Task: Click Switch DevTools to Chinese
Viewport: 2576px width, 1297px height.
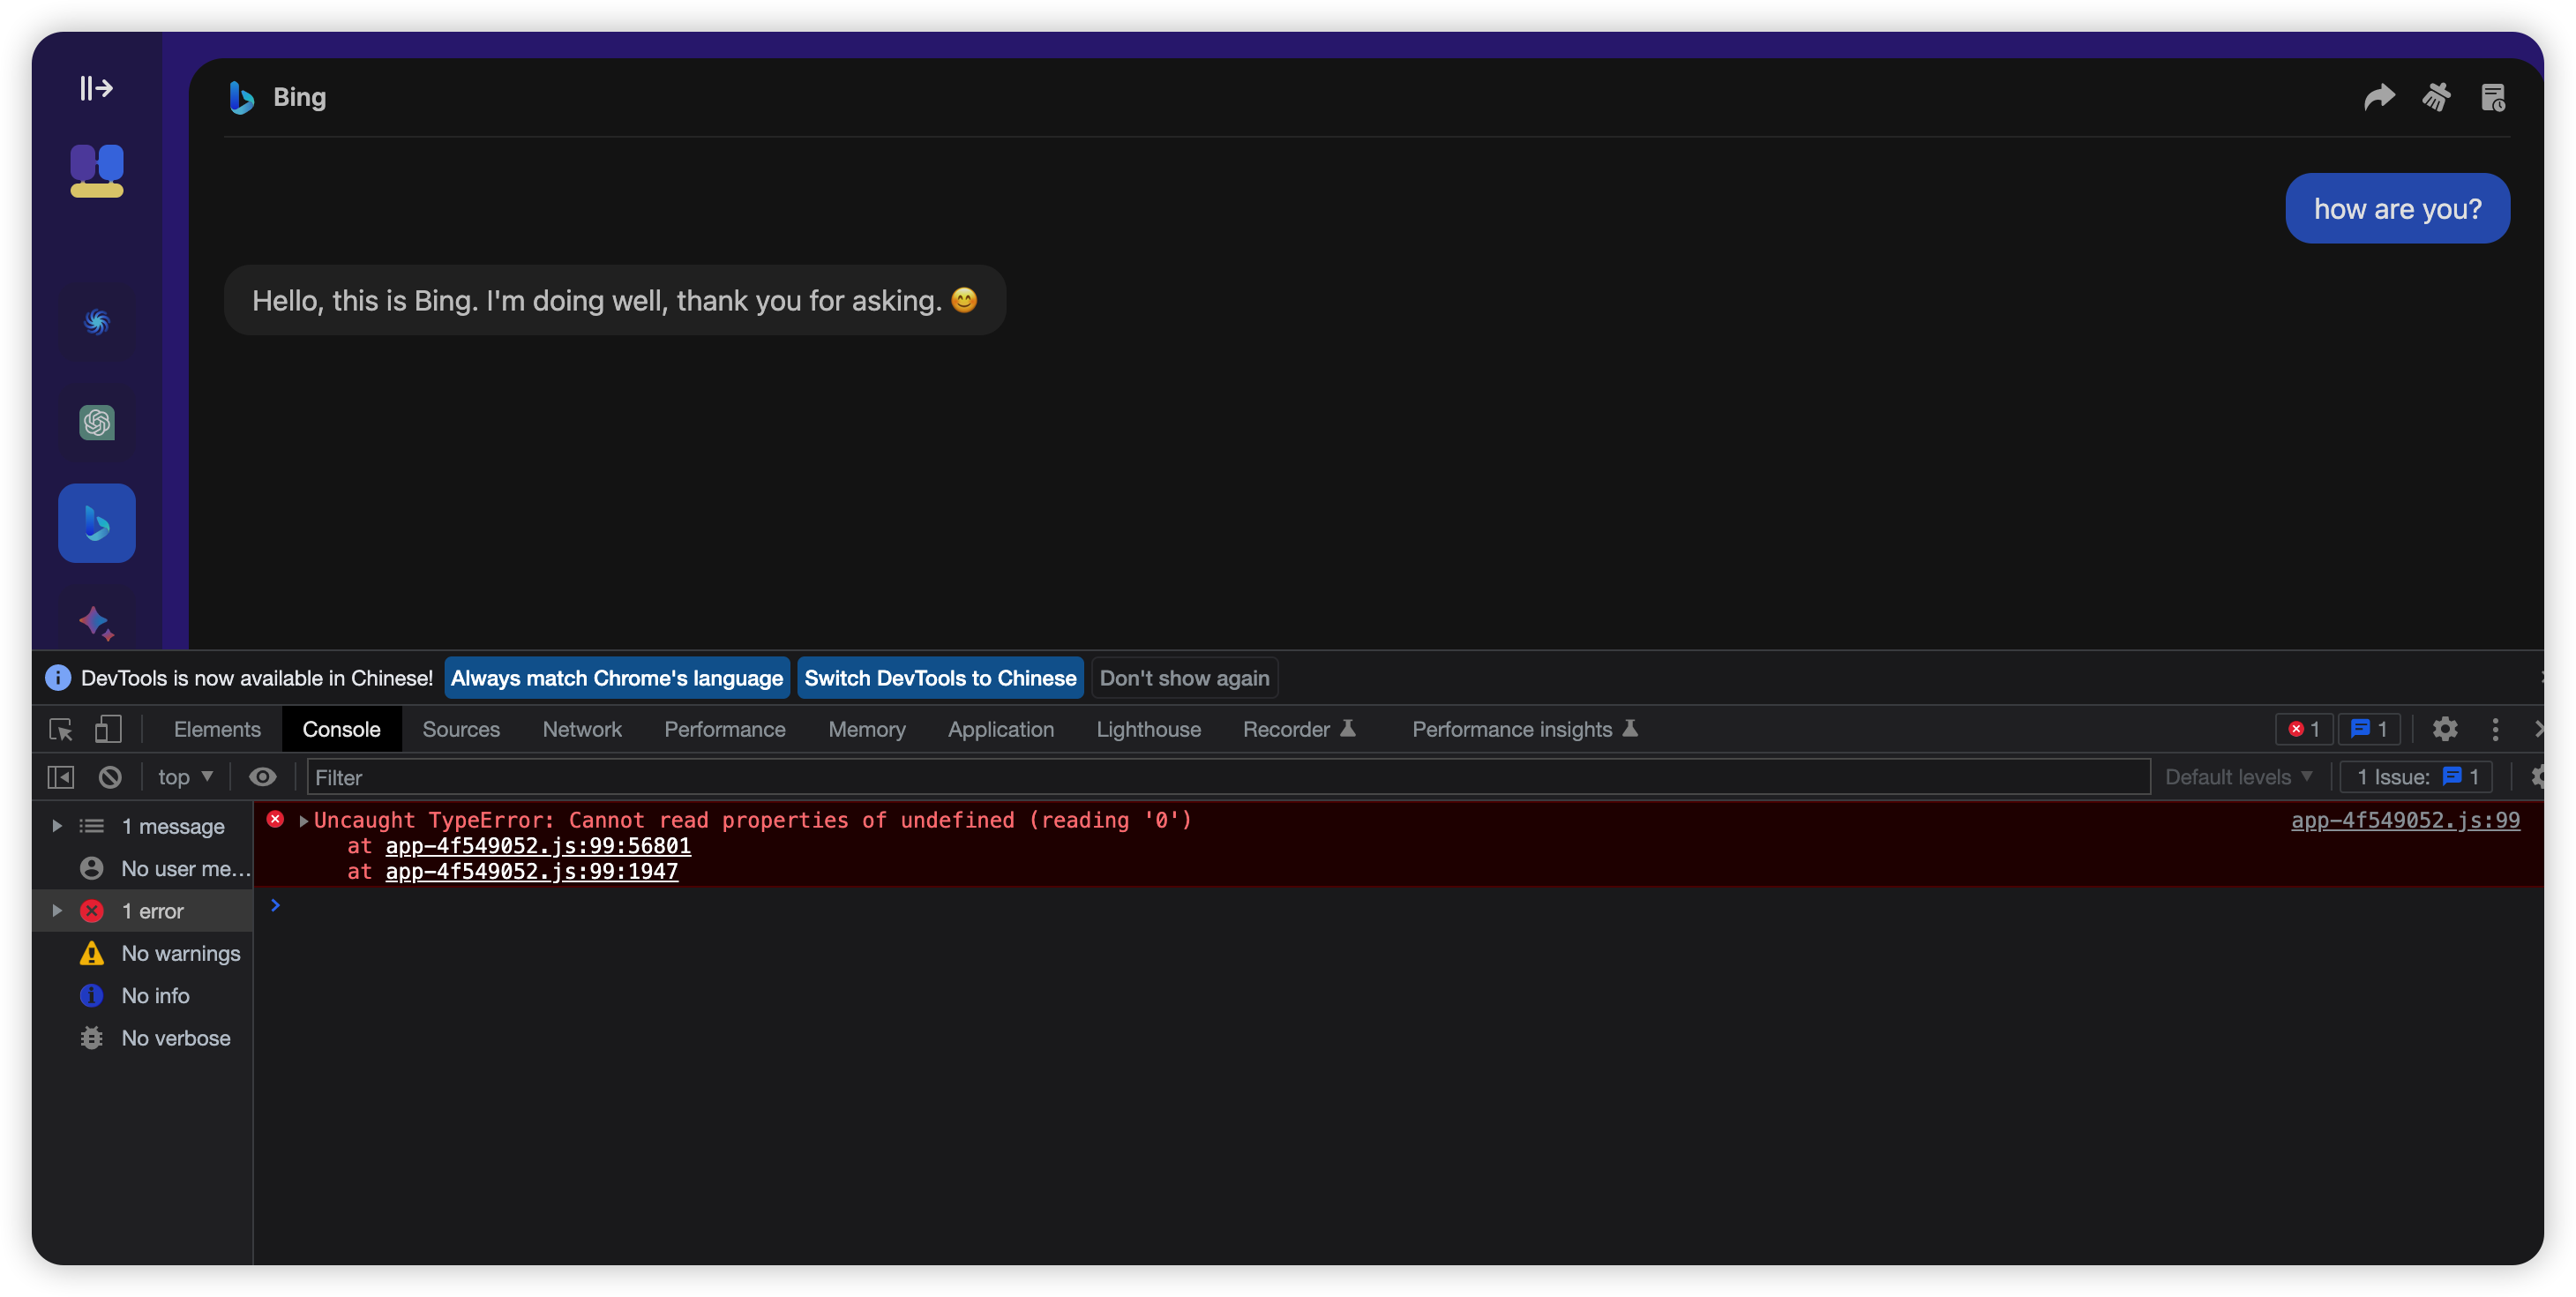Action: tap(940, 677)
